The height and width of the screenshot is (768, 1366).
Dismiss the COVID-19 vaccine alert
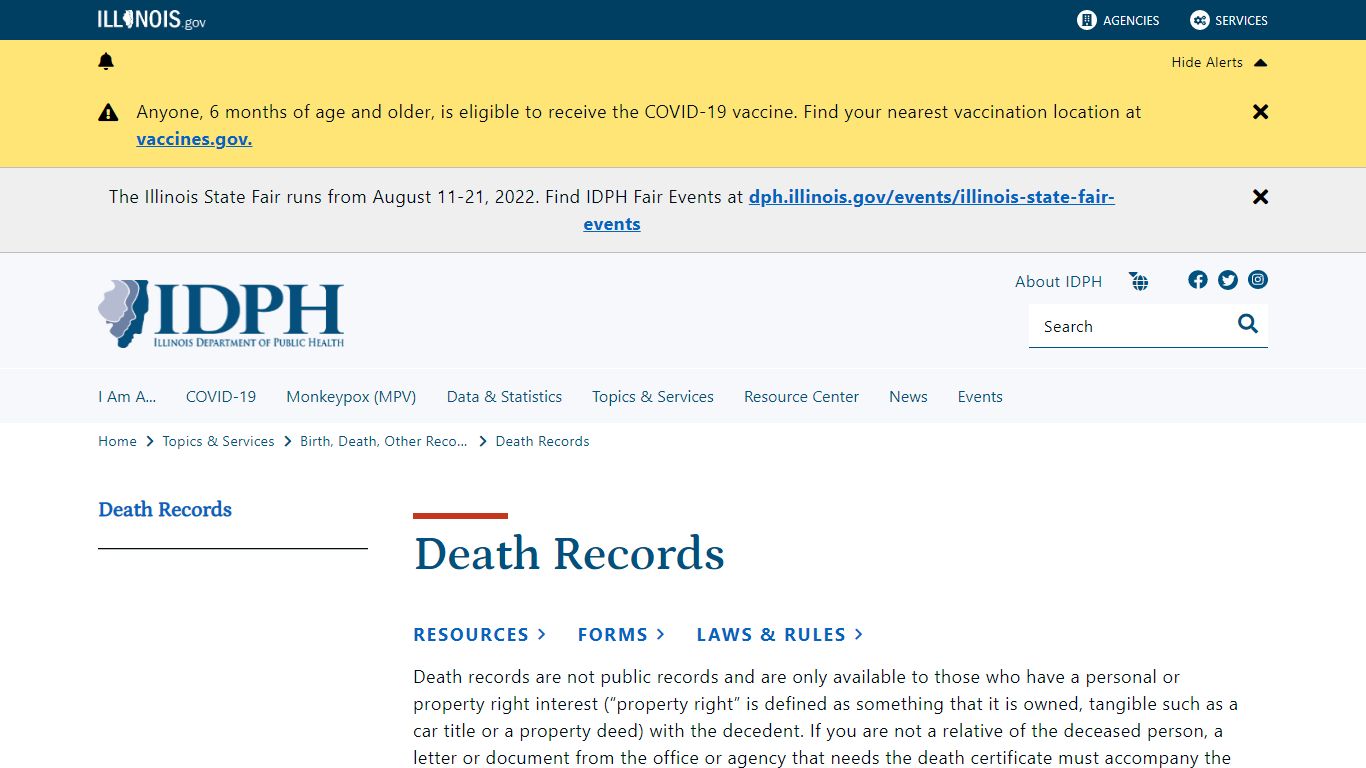point(1260,112)
